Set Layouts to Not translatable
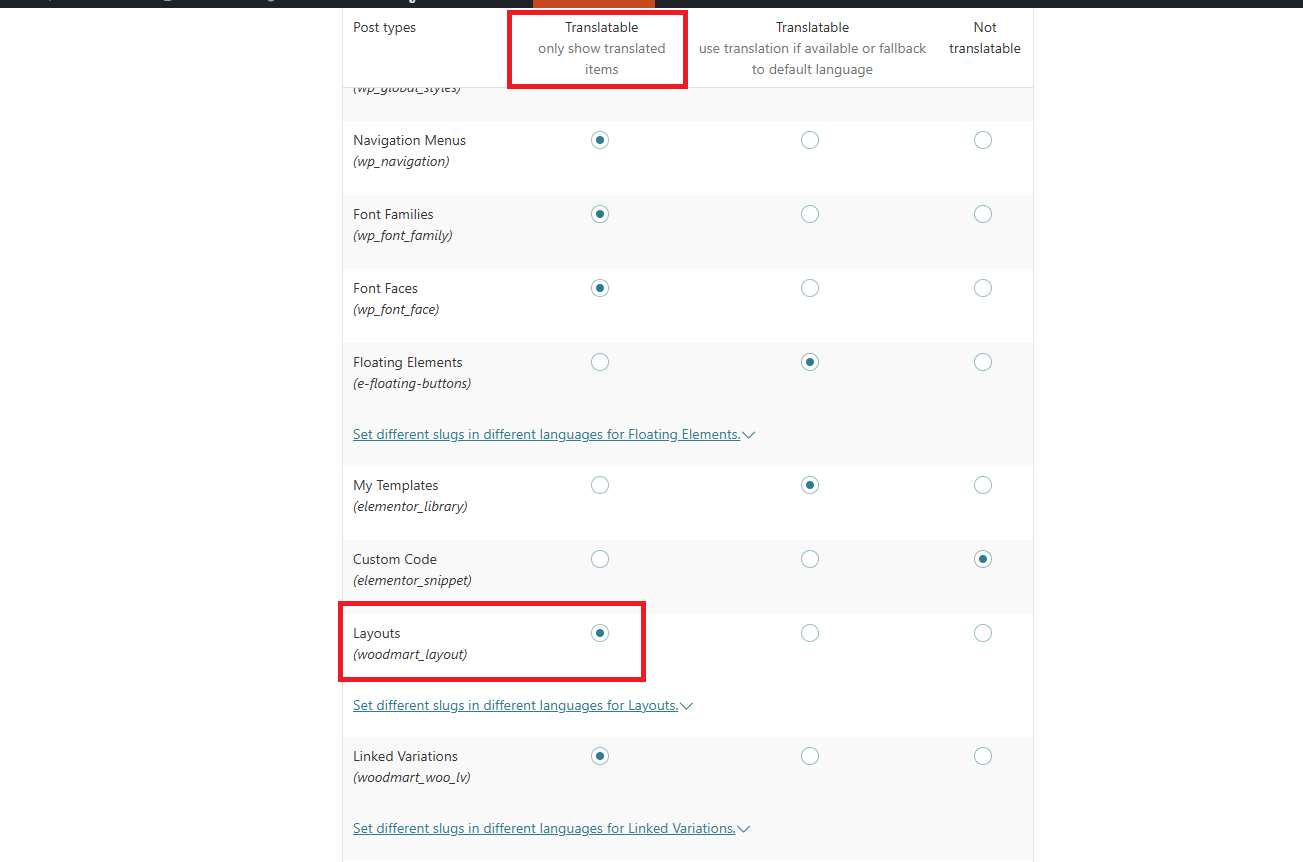The width and height of the screenshot is (1303, 862). tap(983, 633)
